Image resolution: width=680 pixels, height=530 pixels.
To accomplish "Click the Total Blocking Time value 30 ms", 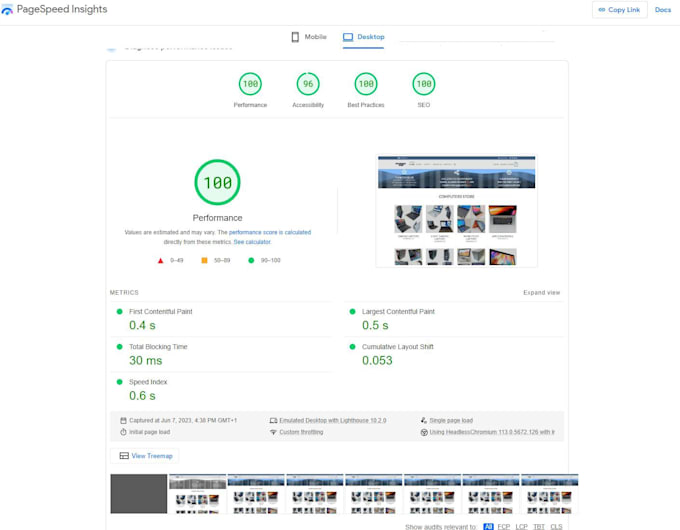I will [146, 360].
